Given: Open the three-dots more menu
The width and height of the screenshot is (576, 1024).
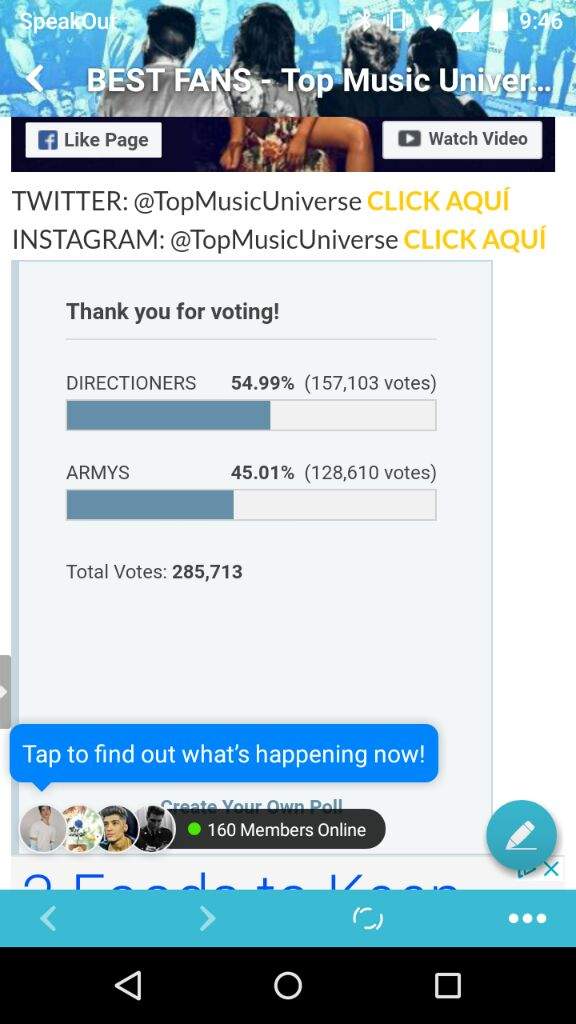Looking at the screenshot, I should point(527,918).
